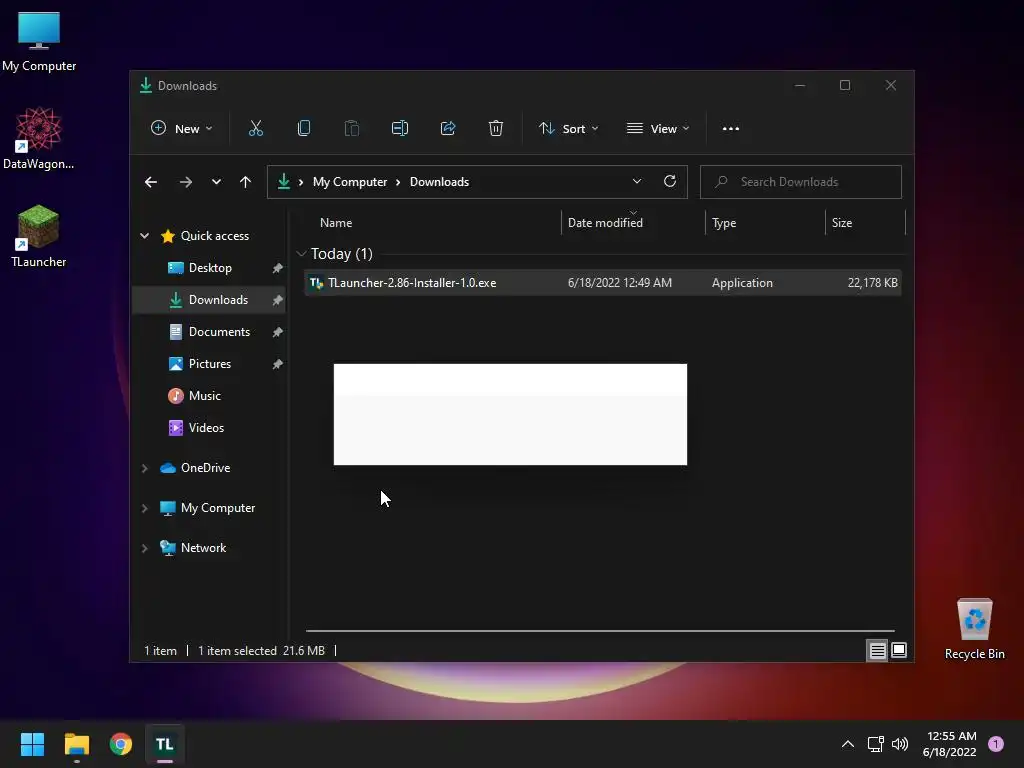Open the New item menu
Screen dimensions: 1024x768
point(182,129)
